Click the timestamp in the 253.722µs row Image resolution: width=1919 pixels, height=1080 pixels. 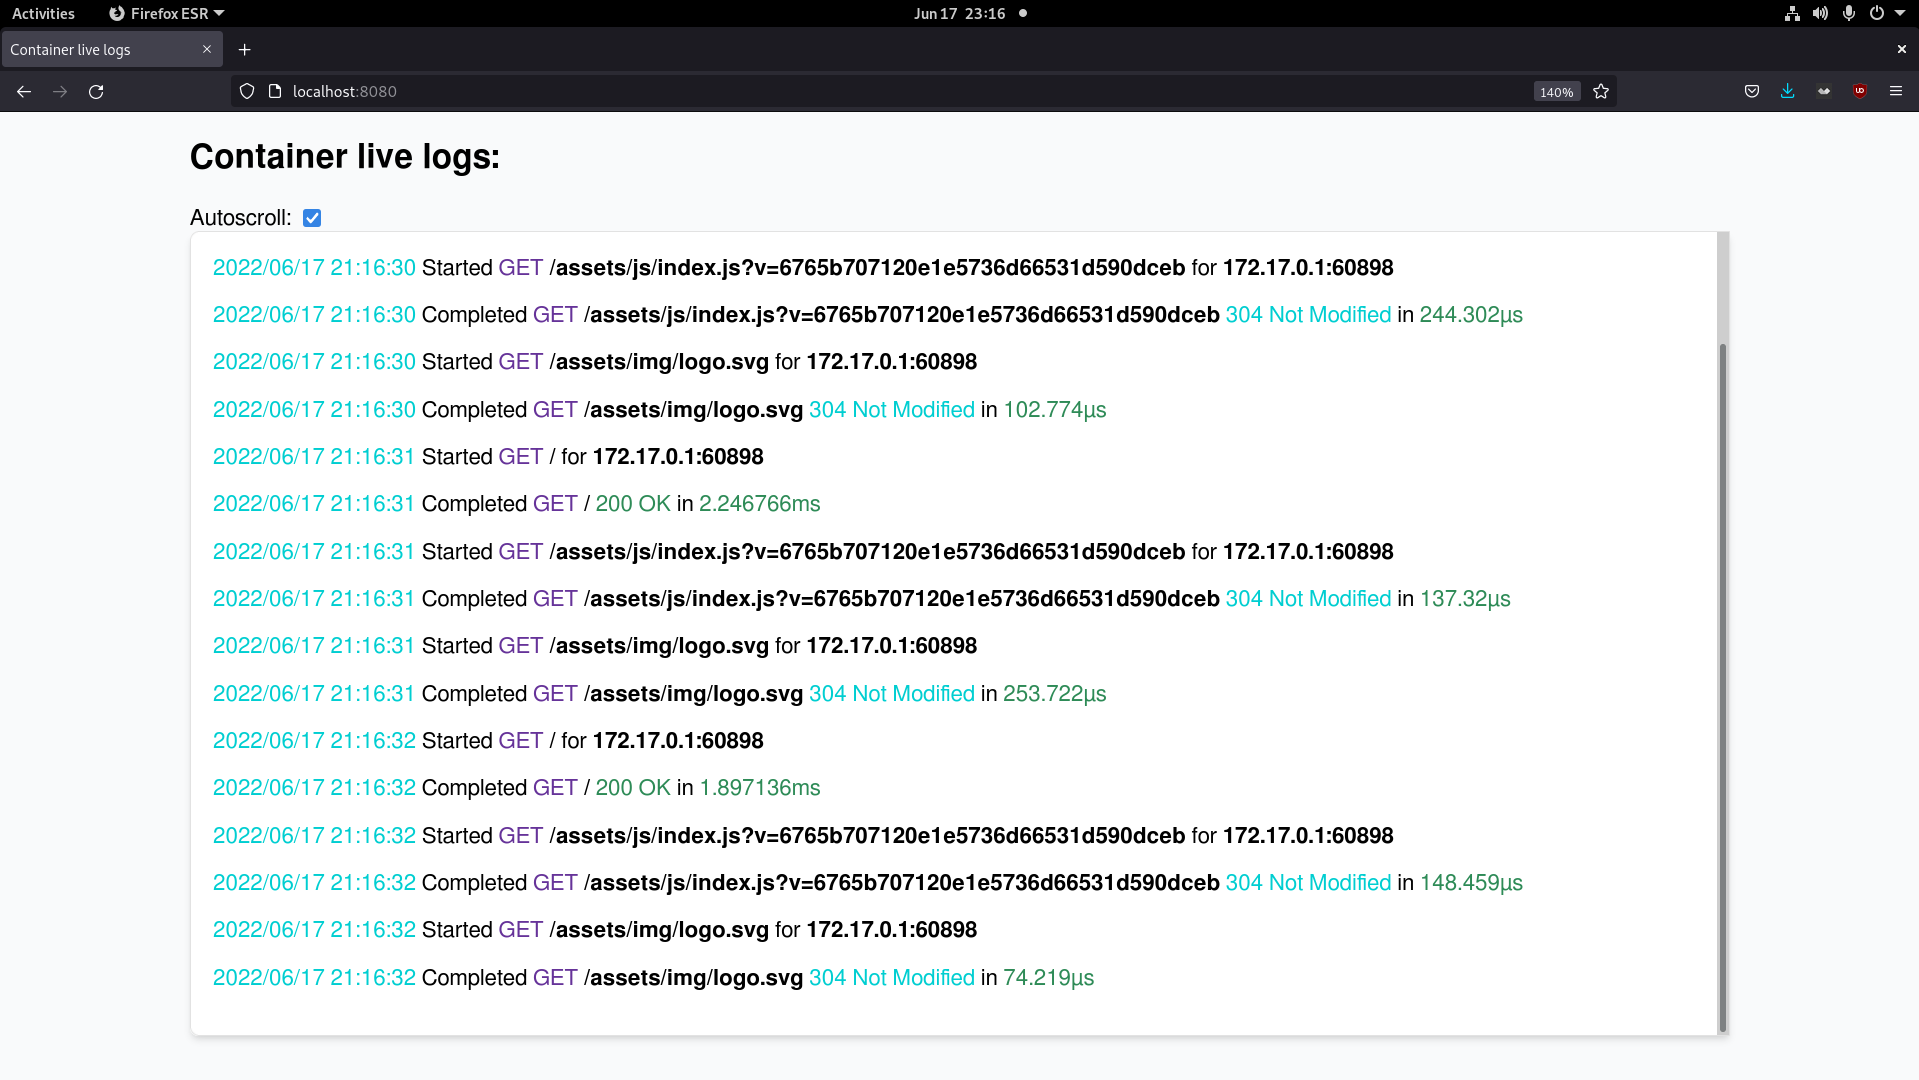[314, 694]
